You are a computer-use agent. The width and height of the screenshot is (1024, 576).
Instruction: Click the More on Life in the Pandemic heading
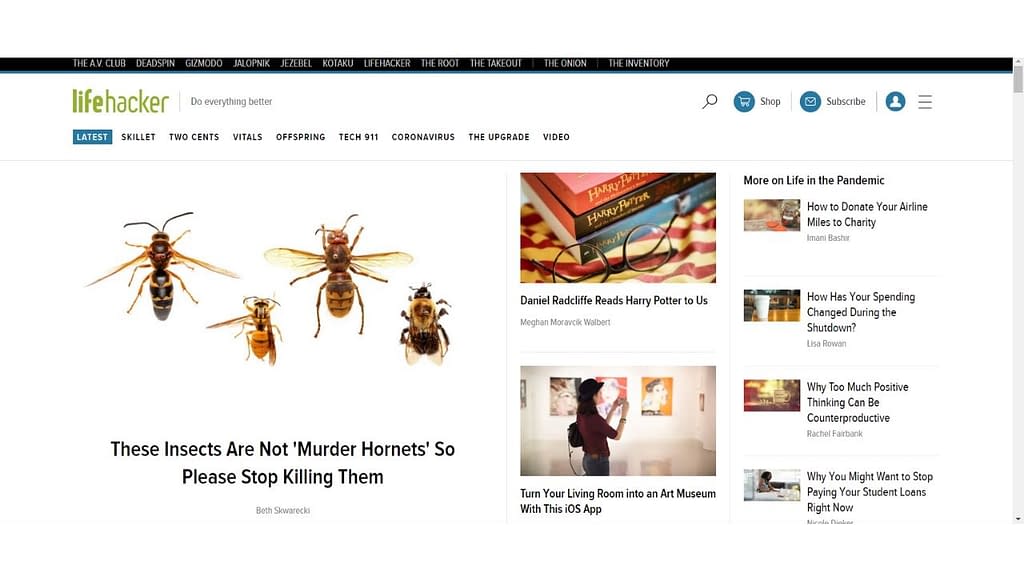click(x=814, y=180)
